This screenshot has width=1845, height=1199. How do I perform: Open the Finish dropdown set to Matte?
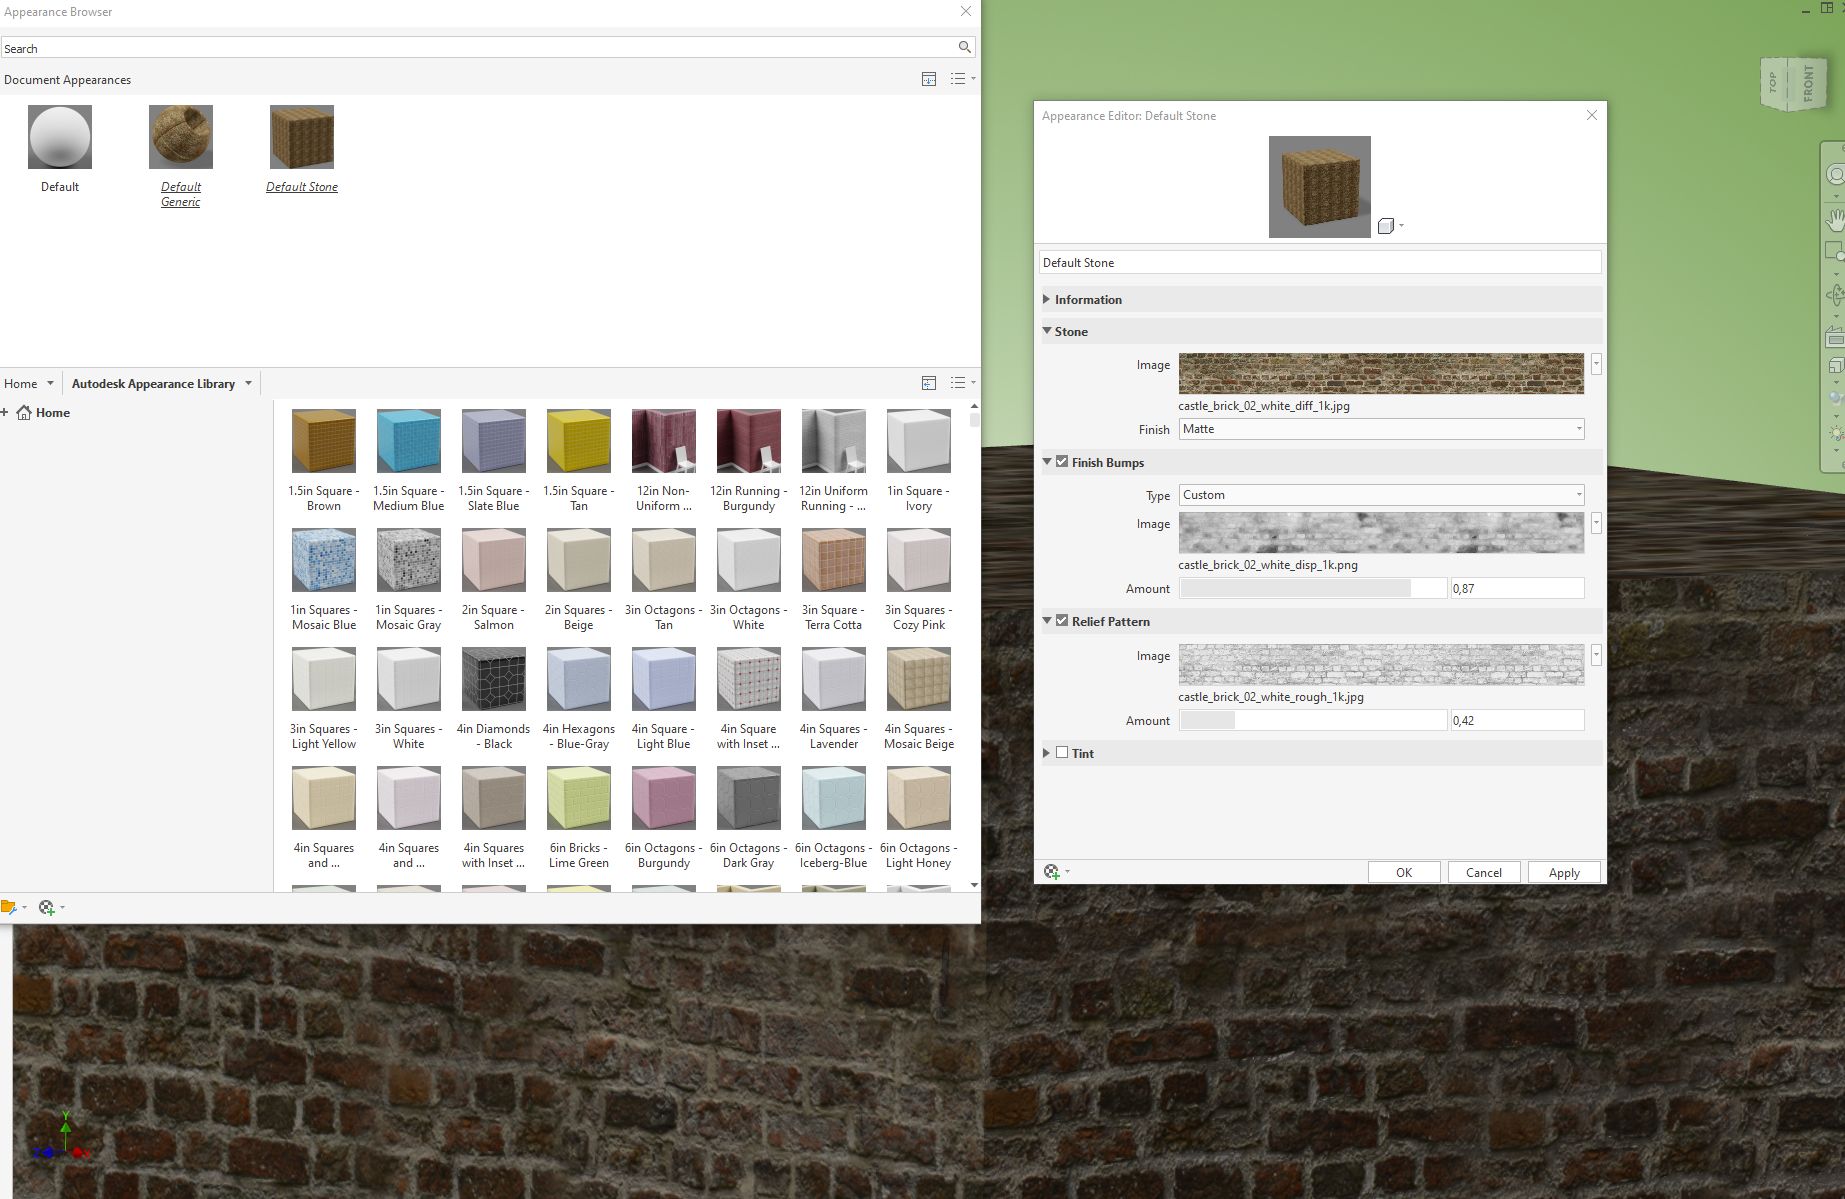coord(1381,428)
